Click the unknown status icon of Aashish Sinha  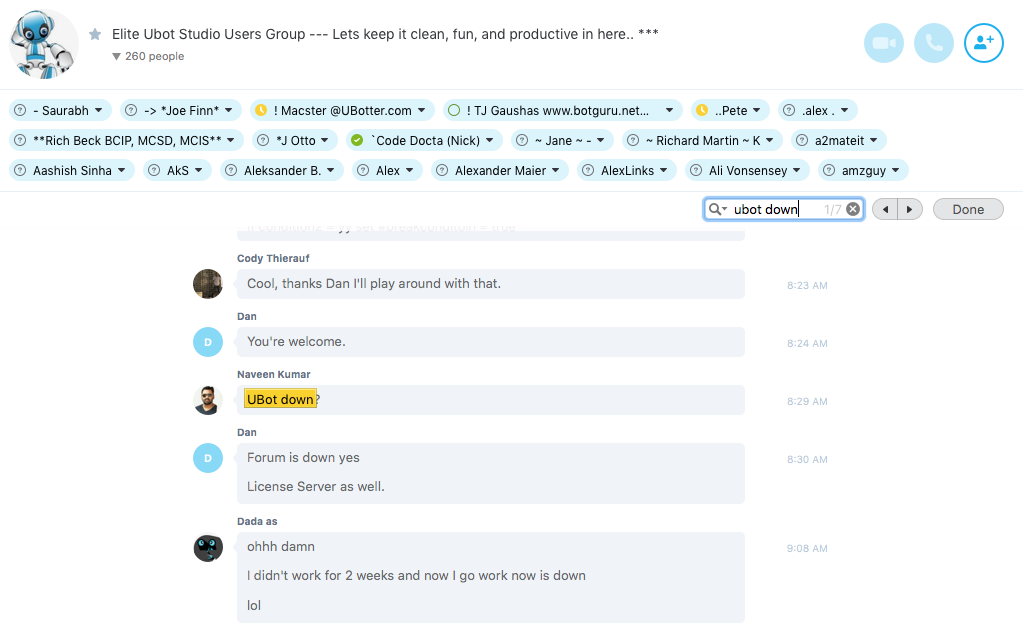(x=20, y=170)
